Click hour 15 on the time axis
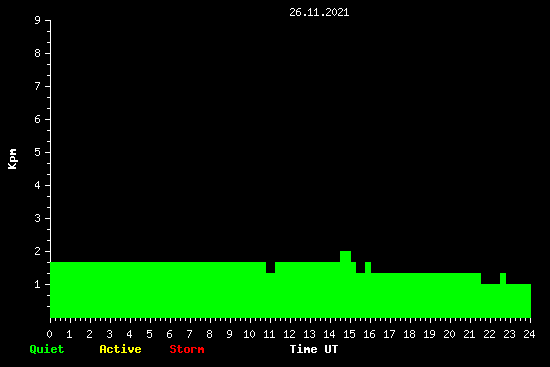 pyautogui.click(x=349, y=334)
